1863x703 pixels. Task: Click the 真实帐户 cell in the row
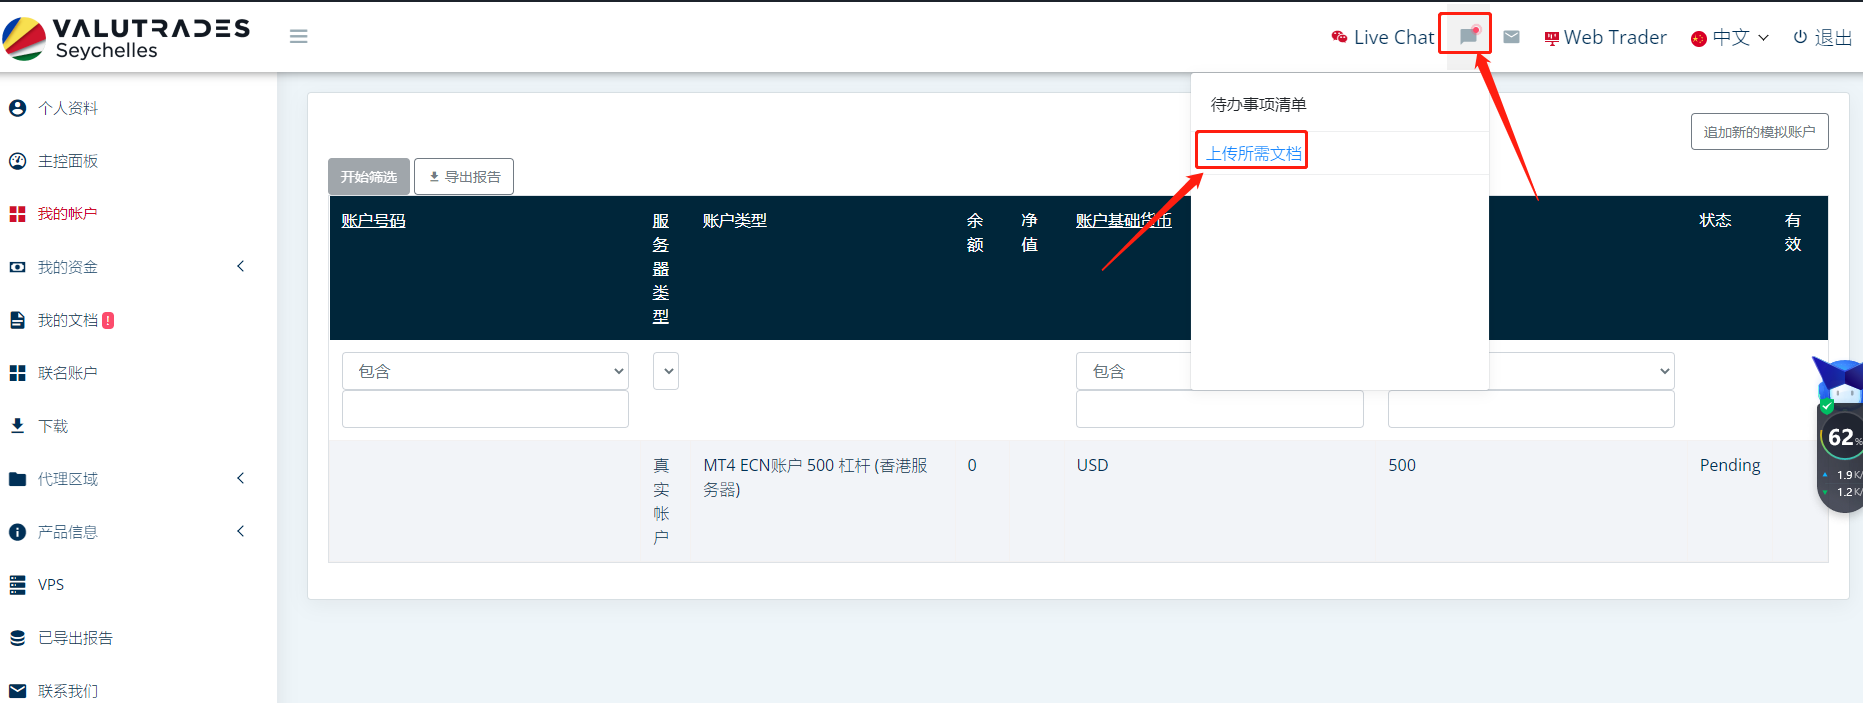tap(661, 501)
